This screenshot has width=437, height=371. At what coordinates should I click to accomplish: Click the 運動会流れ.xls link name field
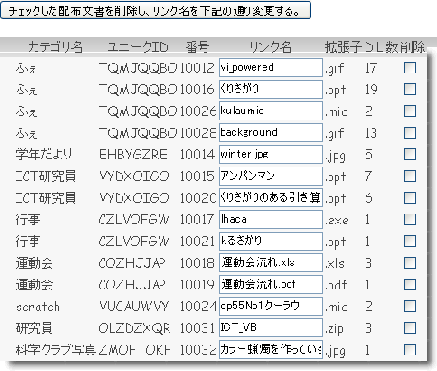(x=271, y=262)
